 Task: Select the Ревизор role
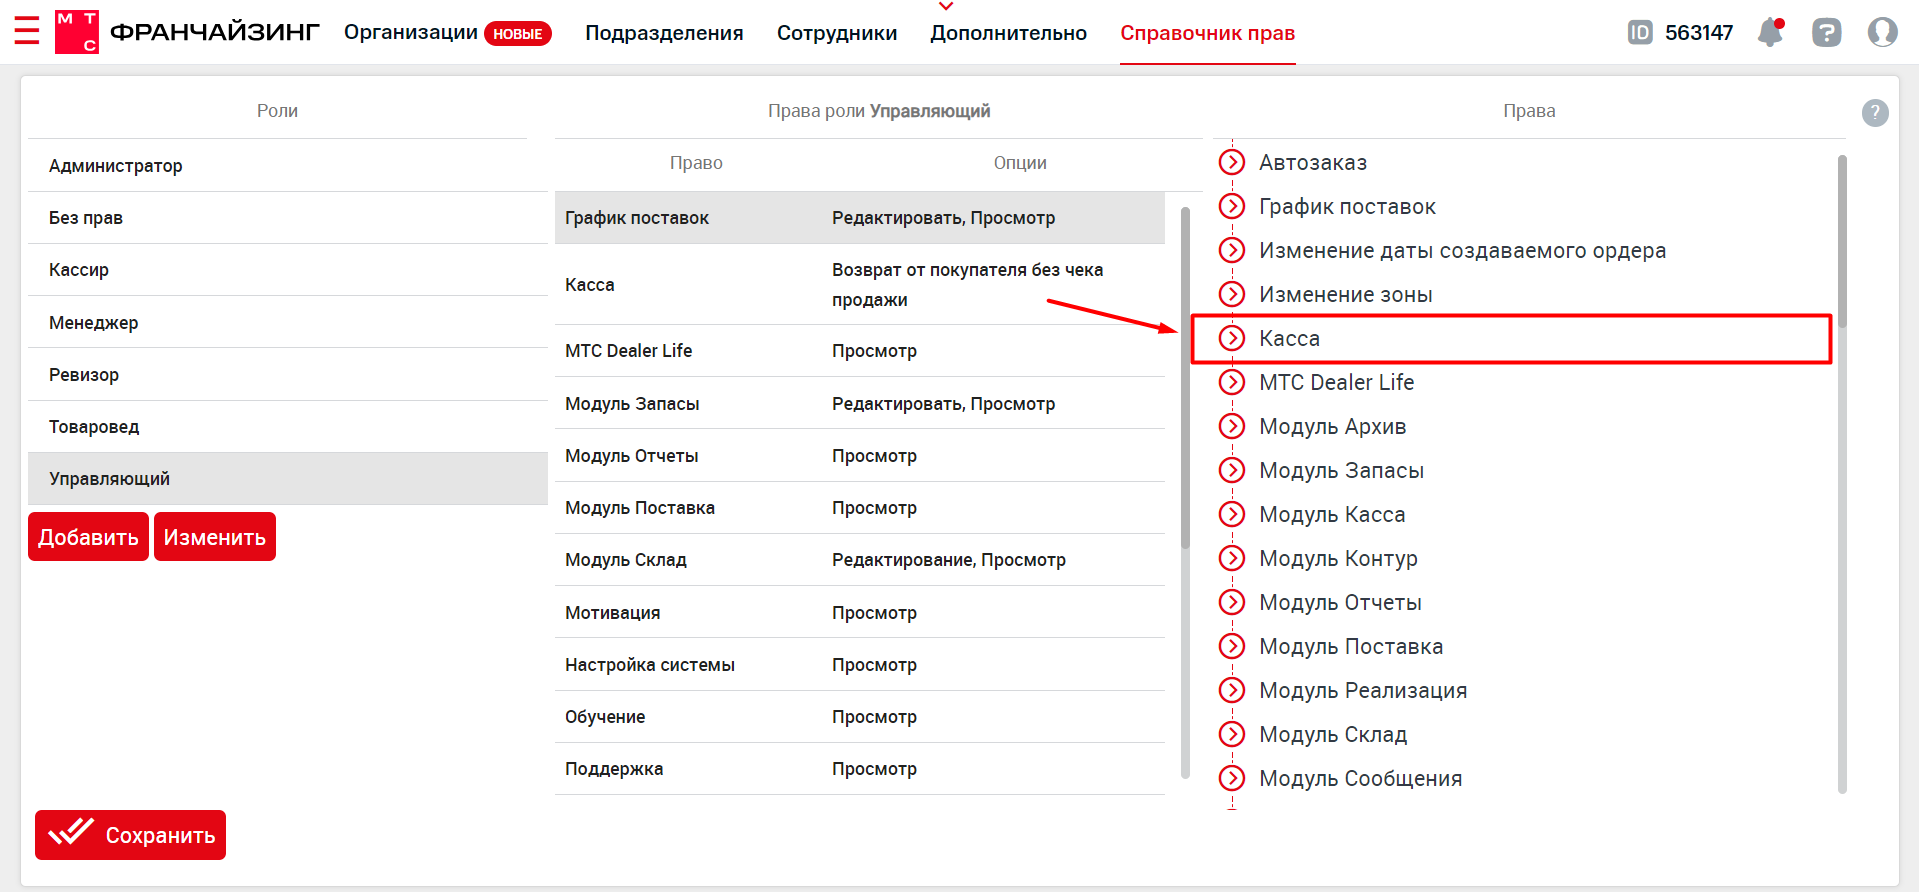(288, 375)
